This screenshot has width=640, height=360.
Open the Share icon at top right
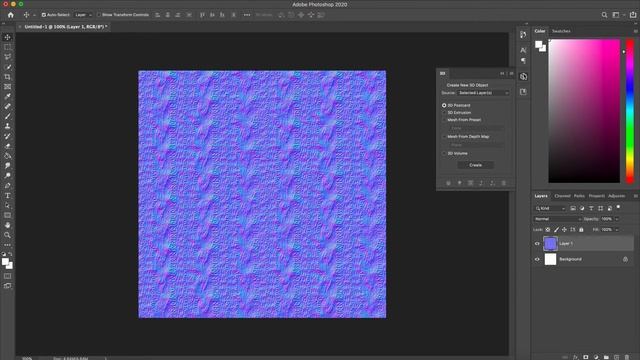(x=633, y=15)
